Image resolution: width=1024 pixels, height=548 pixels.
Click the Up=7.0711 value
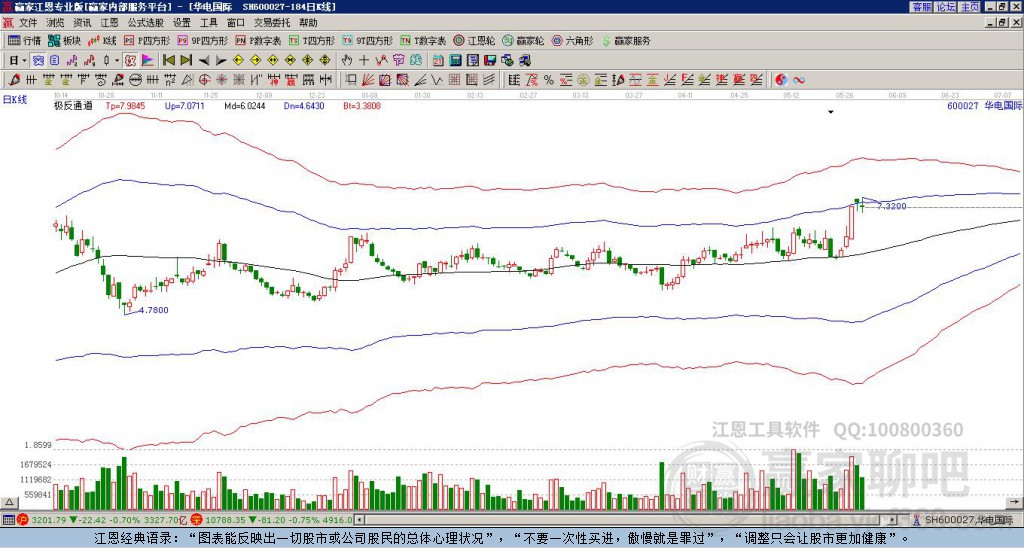click(x=184, y=105)
